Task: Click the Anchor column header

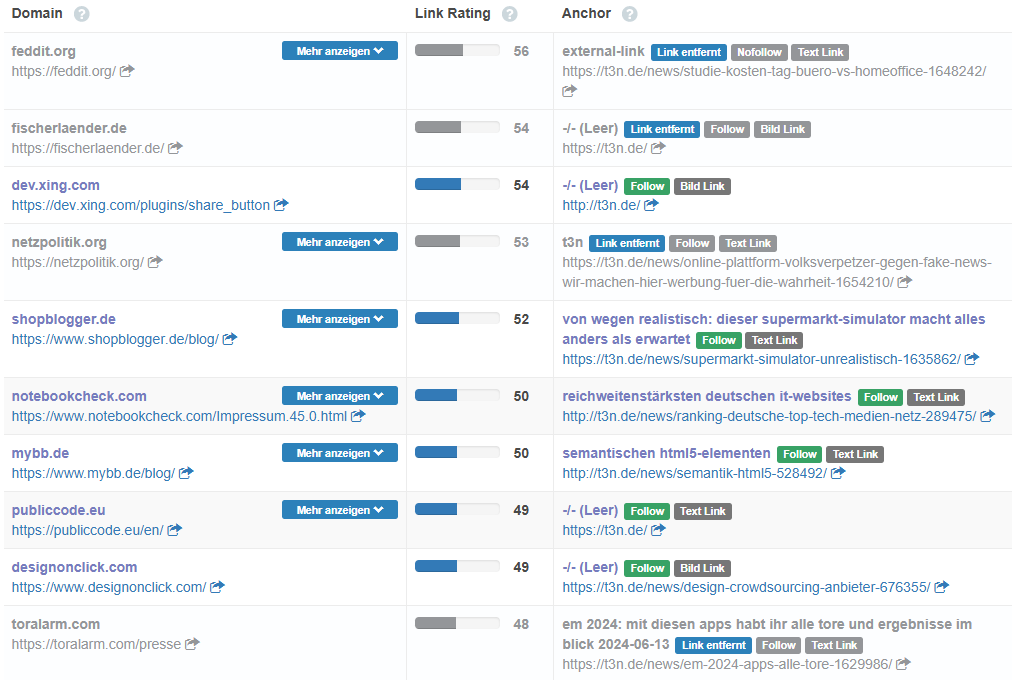Action: pos(586,13)
